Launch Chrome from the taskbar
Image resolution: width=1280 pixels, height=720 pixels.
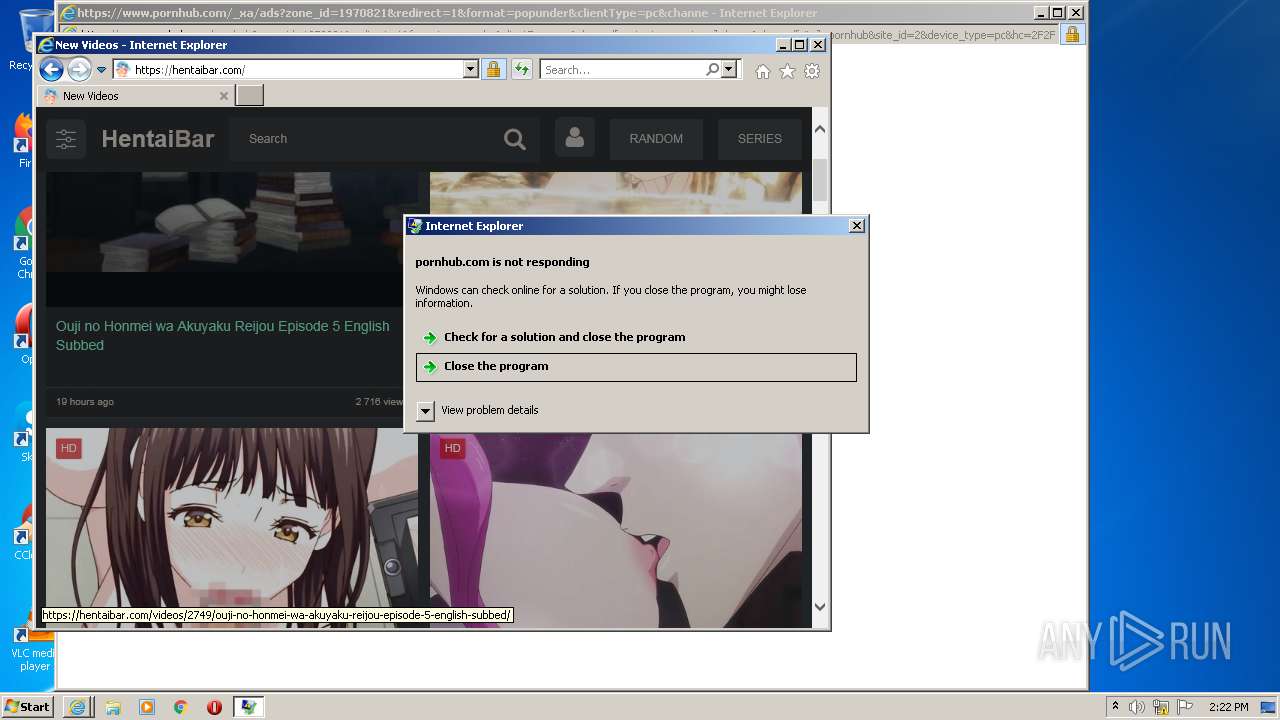pyautogui.click(x=181, y=707)
